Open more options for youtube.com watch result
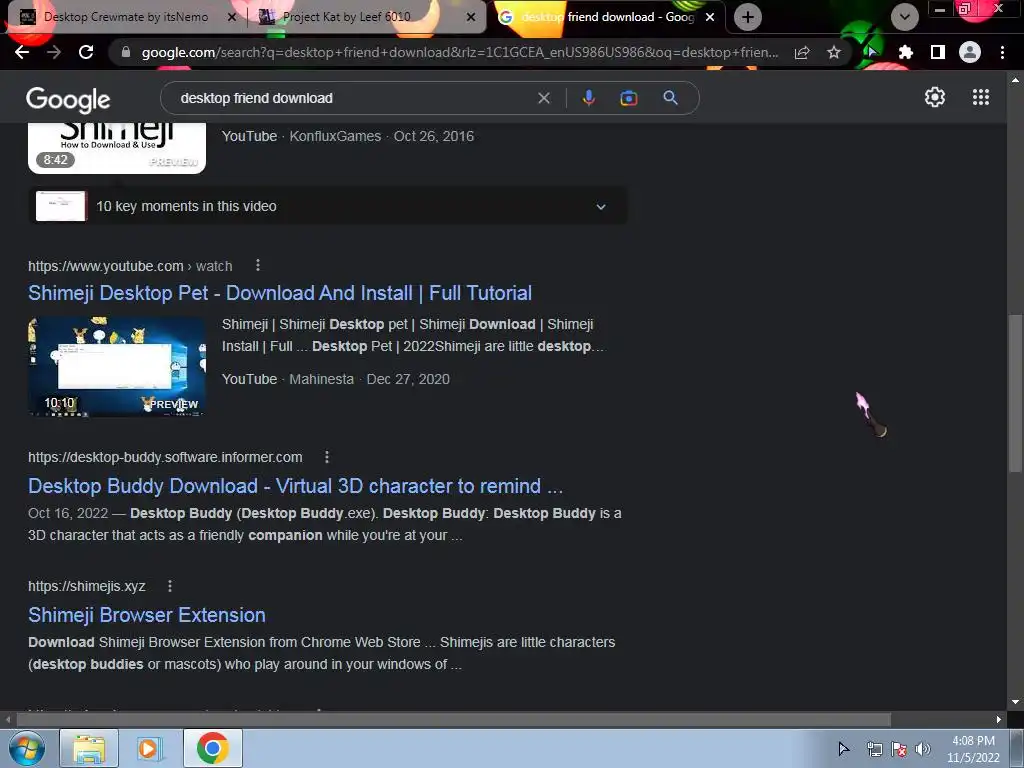 [258, 265]
